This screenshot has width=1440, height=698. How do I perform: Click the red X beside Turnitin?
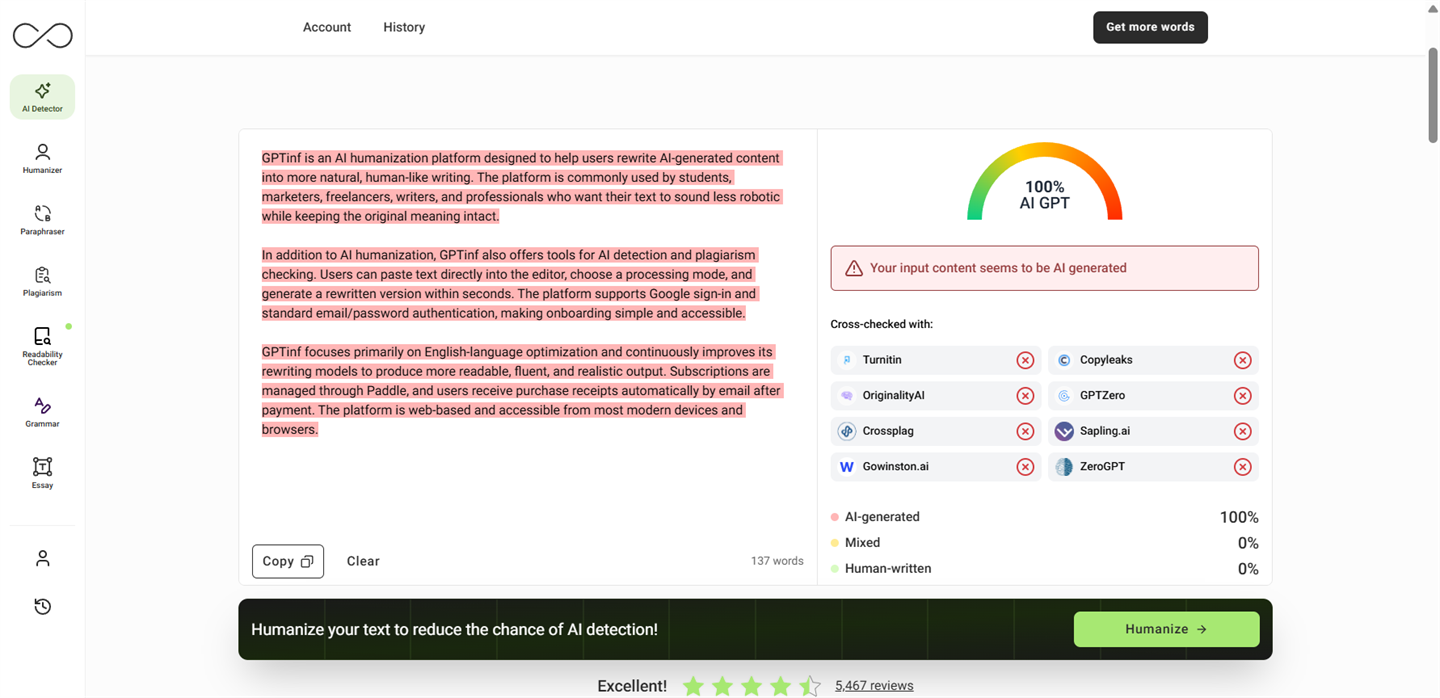pyautogui.click(x=1025, y=360)
